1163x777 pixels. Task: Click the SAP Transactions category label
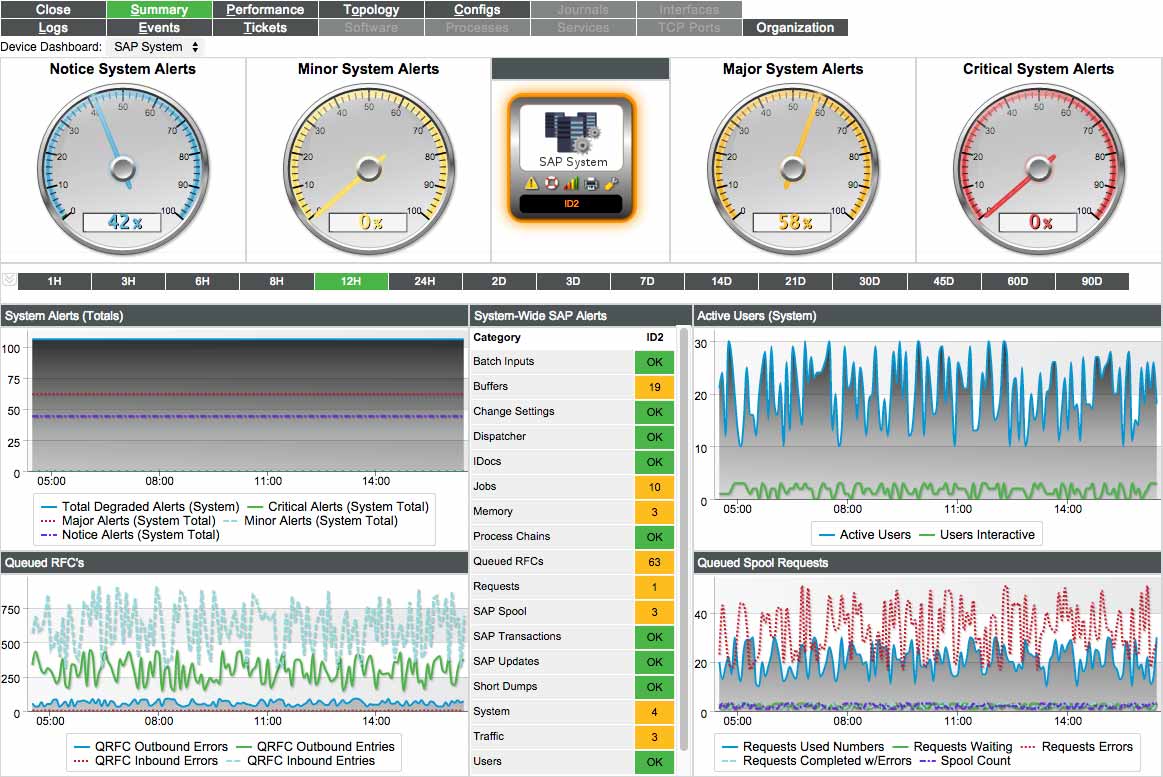[x=517, y=636]
